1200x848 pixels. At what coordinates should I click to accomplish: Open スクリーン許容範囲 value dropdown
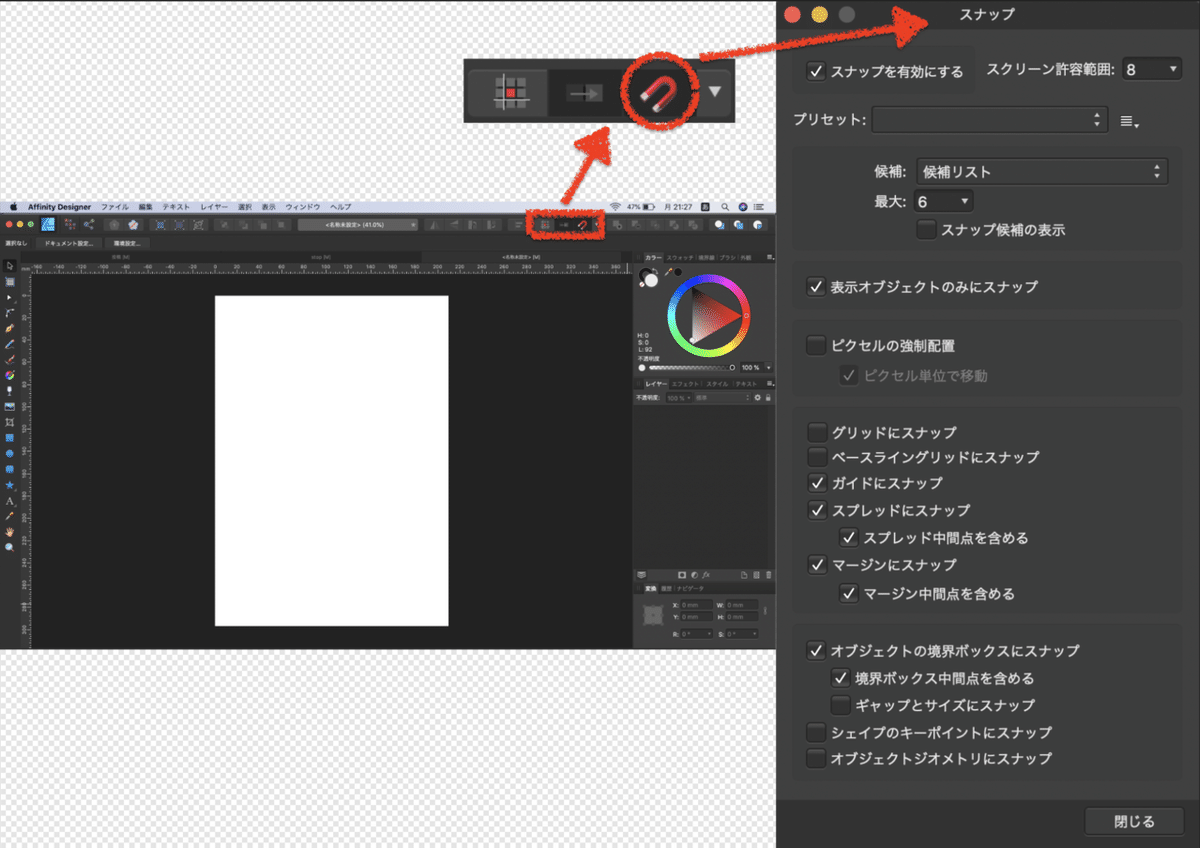pos(1152,69)
